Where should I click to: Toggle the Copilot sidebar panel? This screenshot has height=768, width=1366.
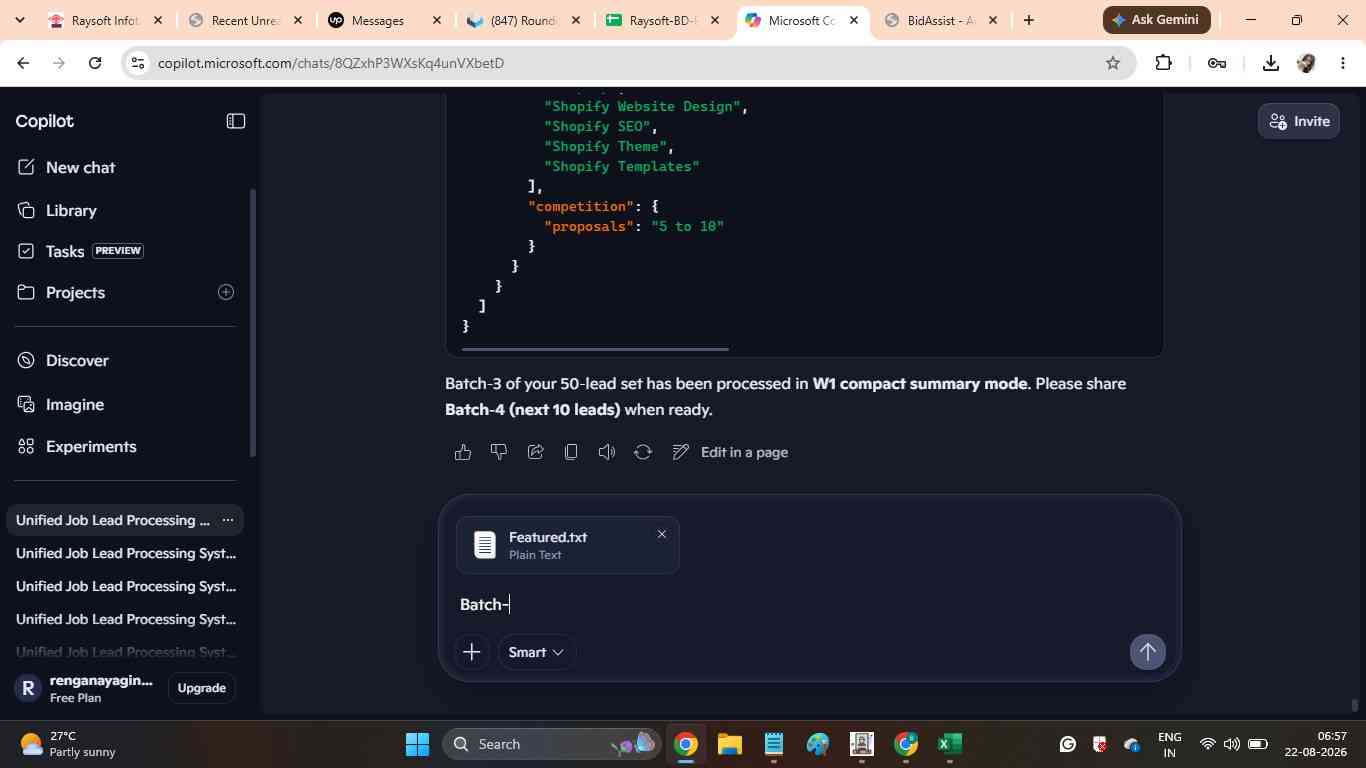(x=236, y=121)
